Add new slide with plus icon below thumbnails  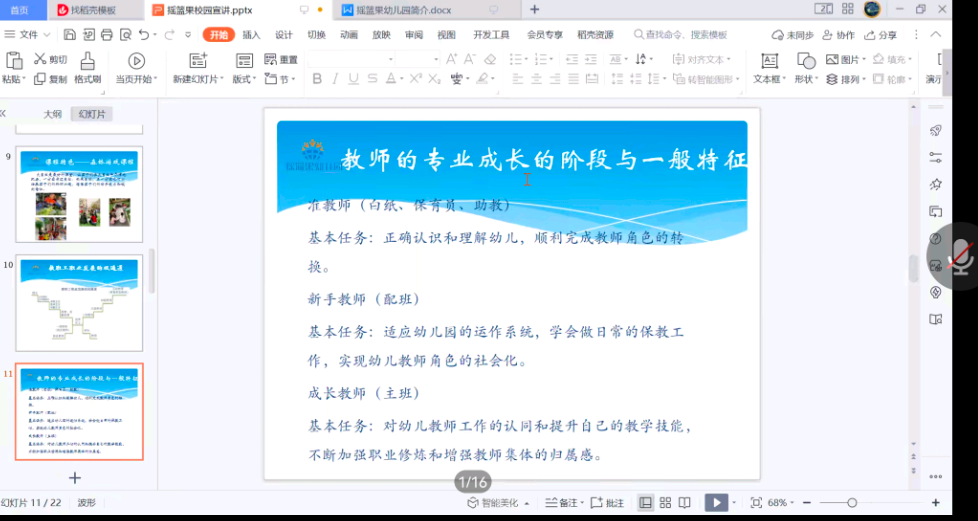tap(74, 478)
